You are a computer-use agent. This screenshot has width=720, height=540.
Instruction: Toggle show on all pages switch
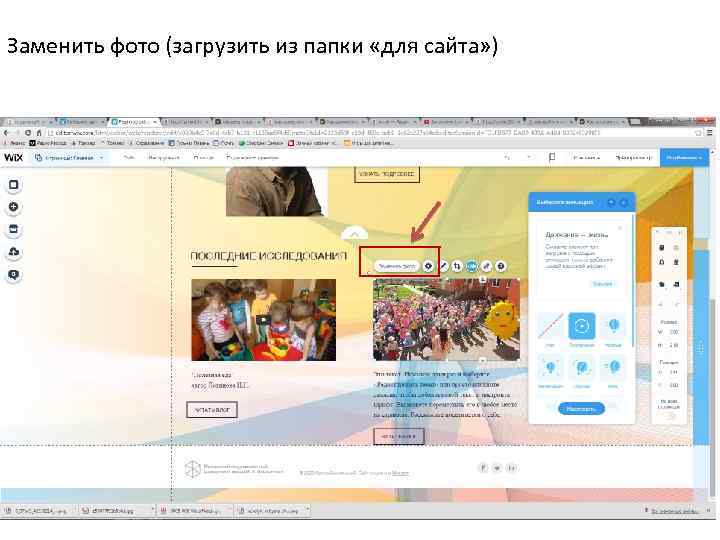tap(672, 416)
